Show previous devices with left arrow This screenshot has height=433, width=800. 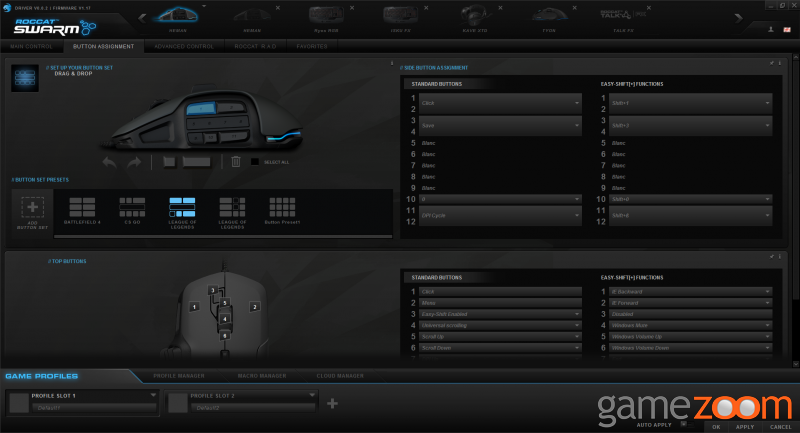pyautogui.click(x=142, y=18)
